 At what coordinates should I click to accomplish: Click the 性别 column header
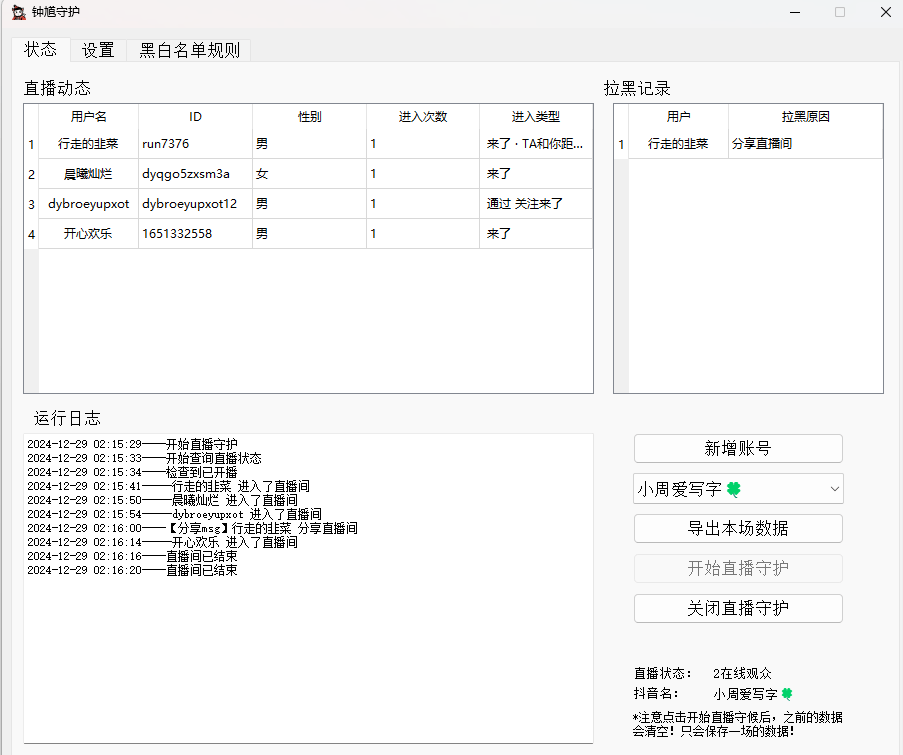click(x=309, y=116)
